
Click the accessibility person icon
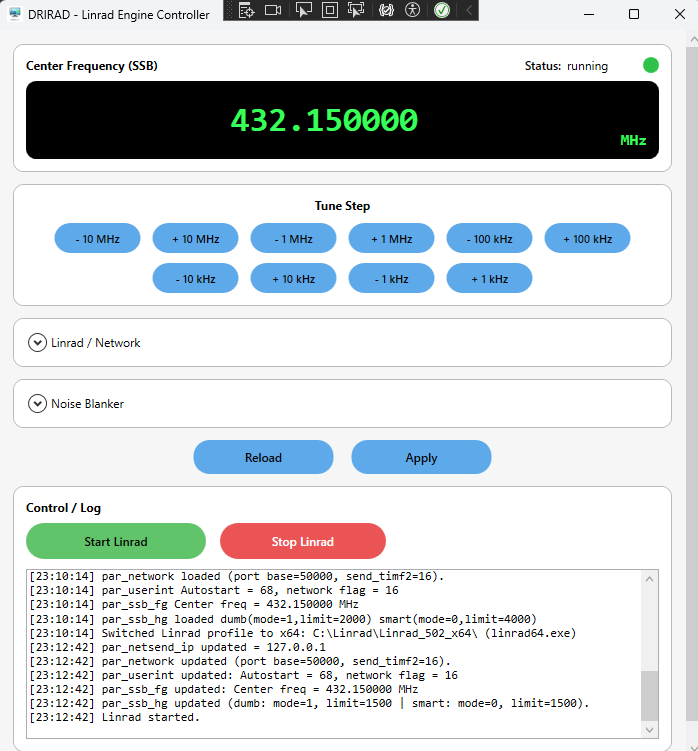pyautogui.click(x=413, y=10)
